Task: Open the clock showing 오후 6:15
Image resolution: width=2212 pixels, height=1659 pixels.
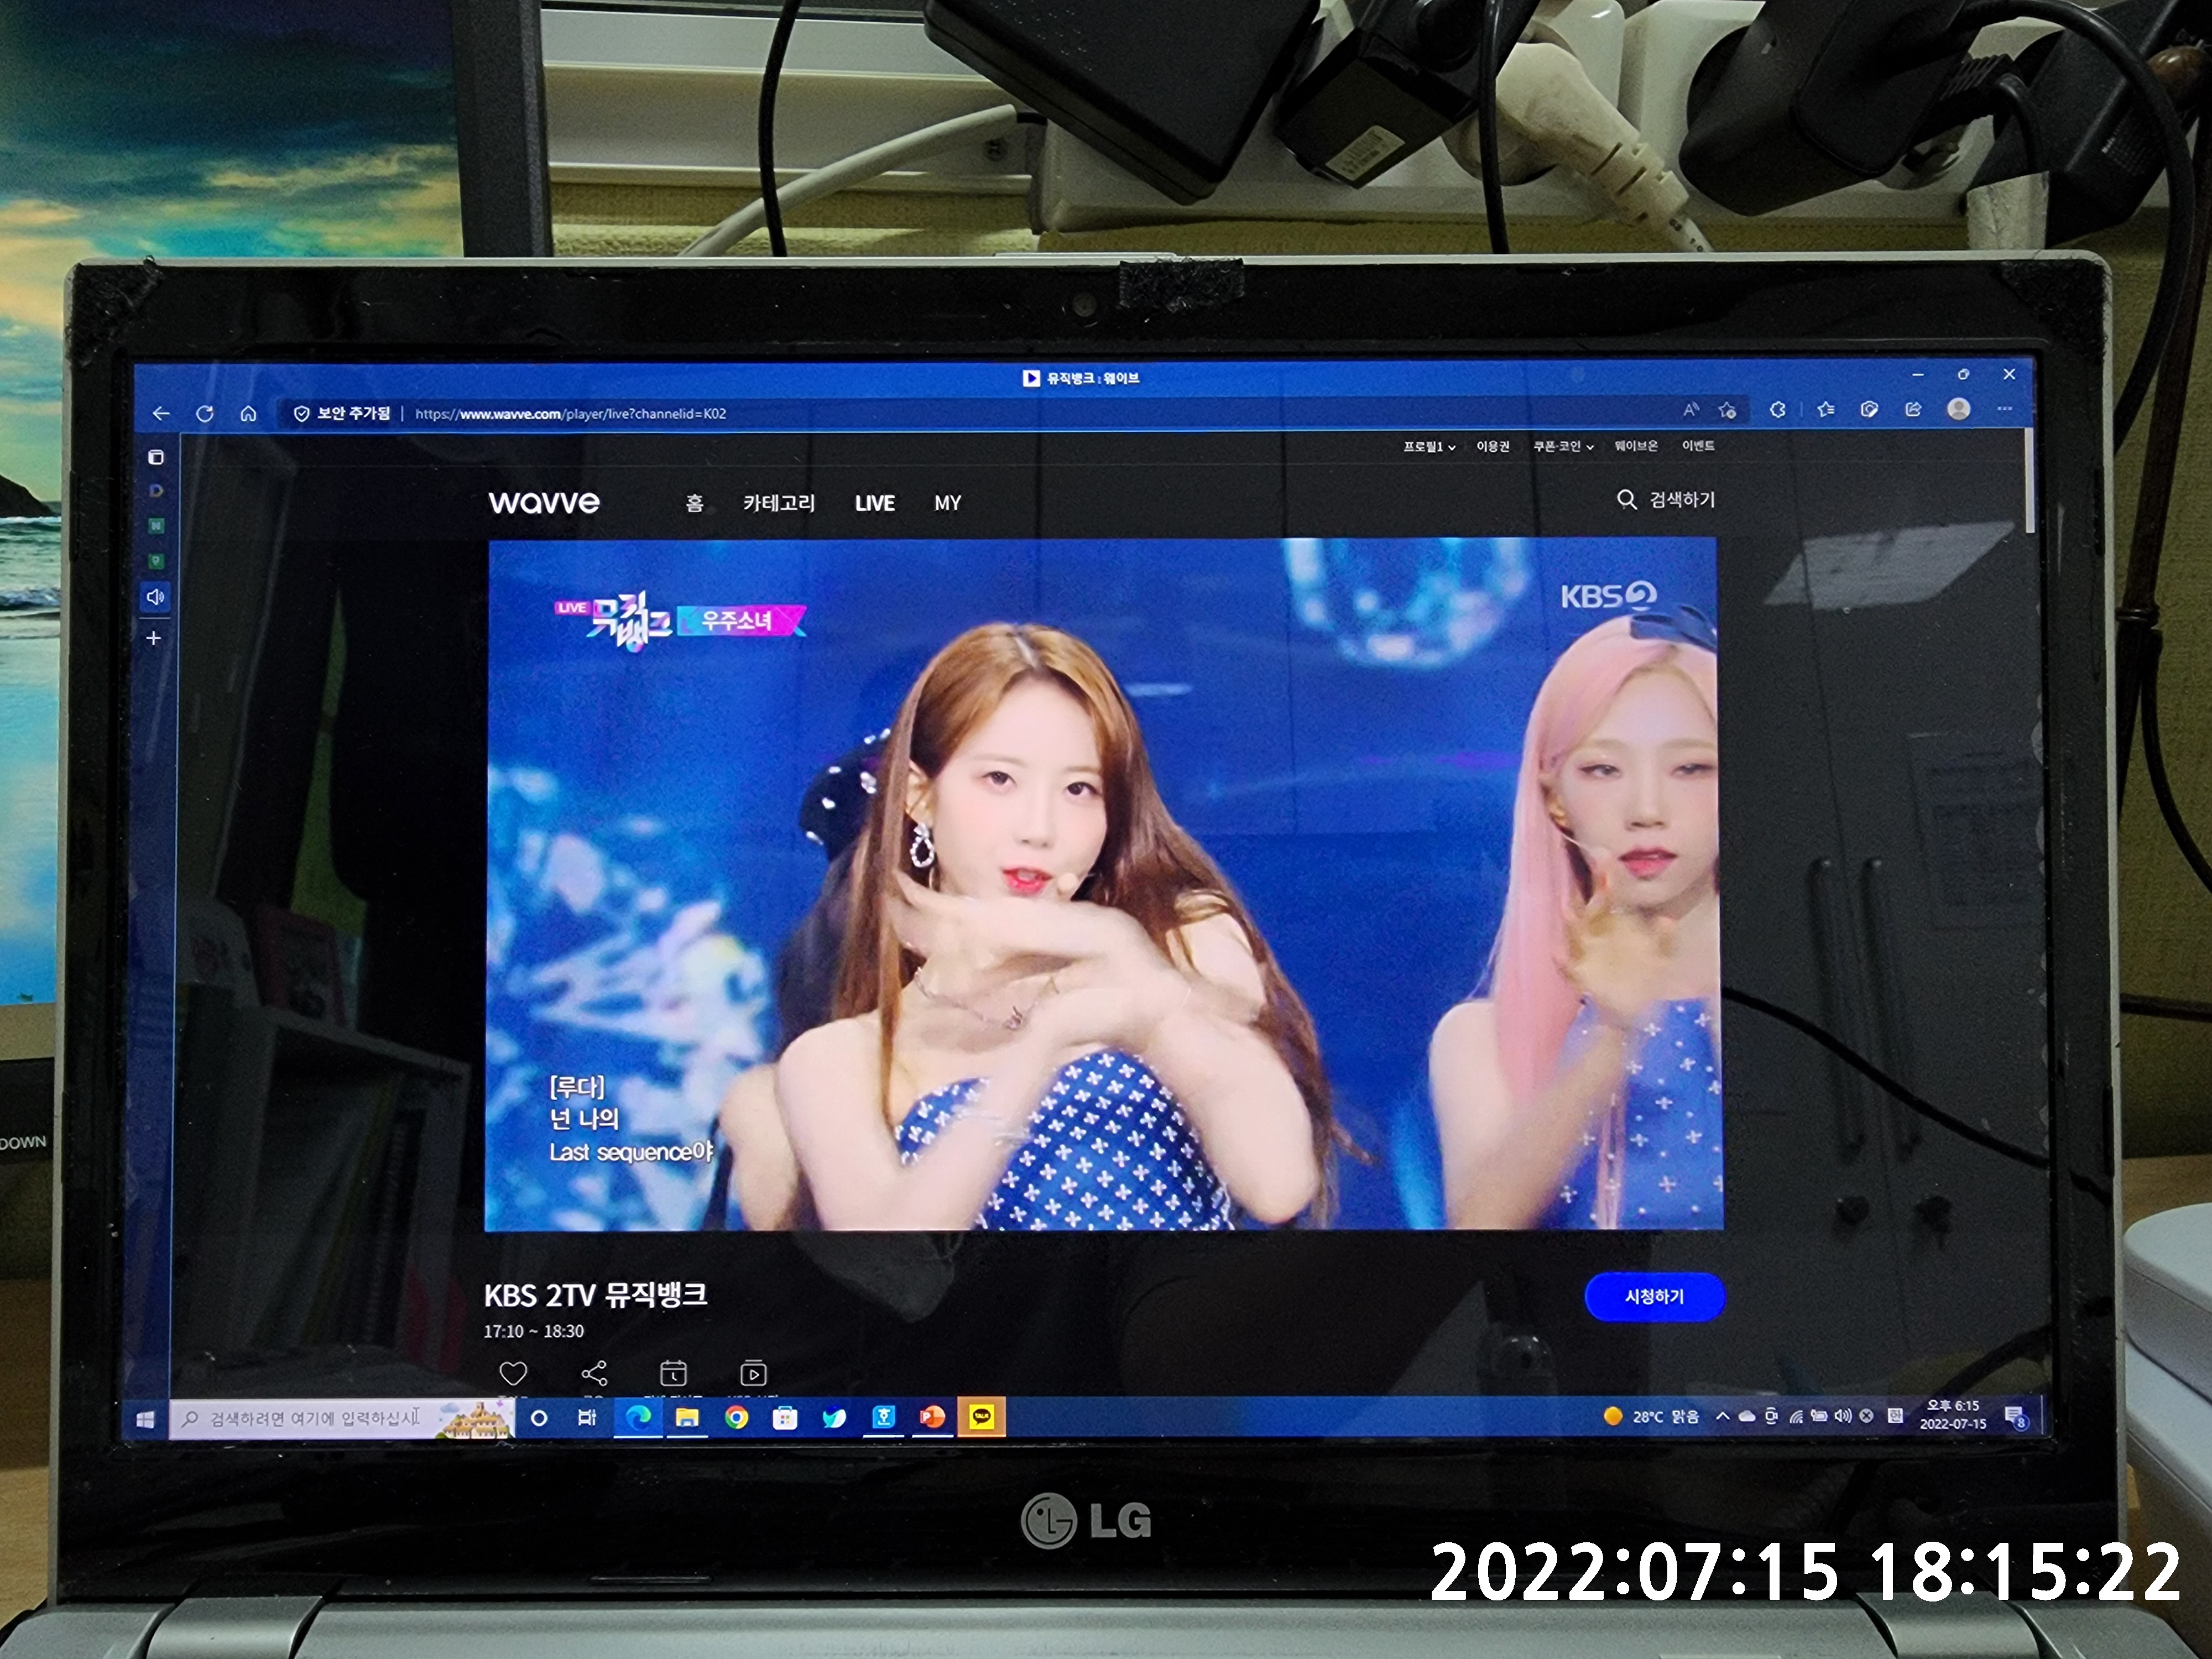Action: pyautogui.click(x=1952, y=1415)
